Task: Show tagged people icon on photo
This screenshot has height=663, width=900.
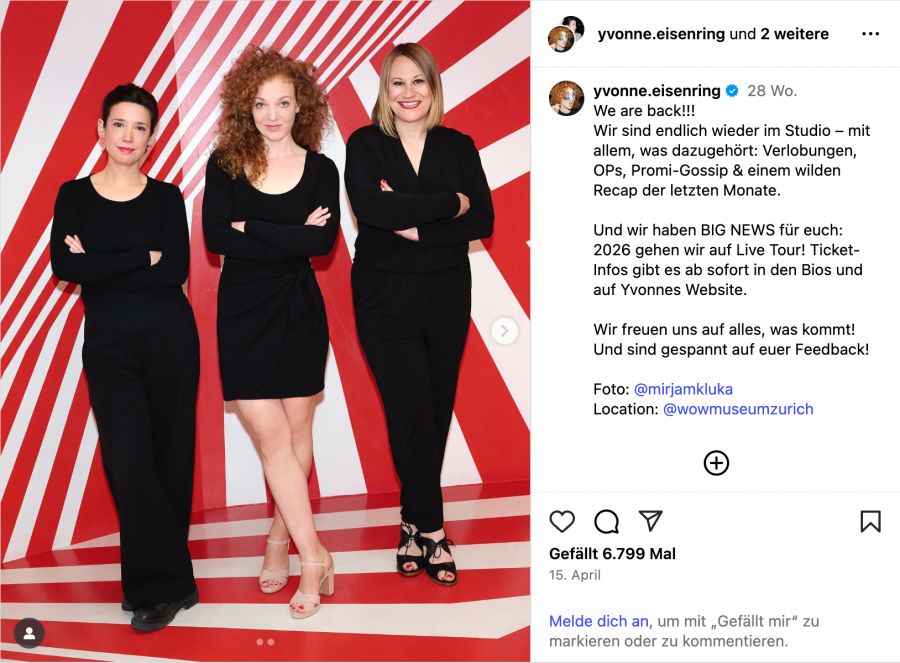Action: click(29, 634)
